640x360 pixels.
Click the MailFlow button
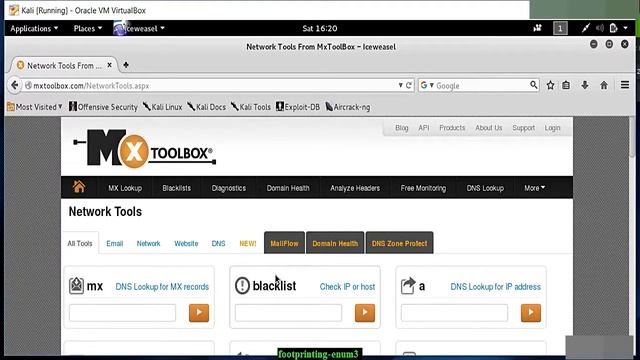point(284,243)
